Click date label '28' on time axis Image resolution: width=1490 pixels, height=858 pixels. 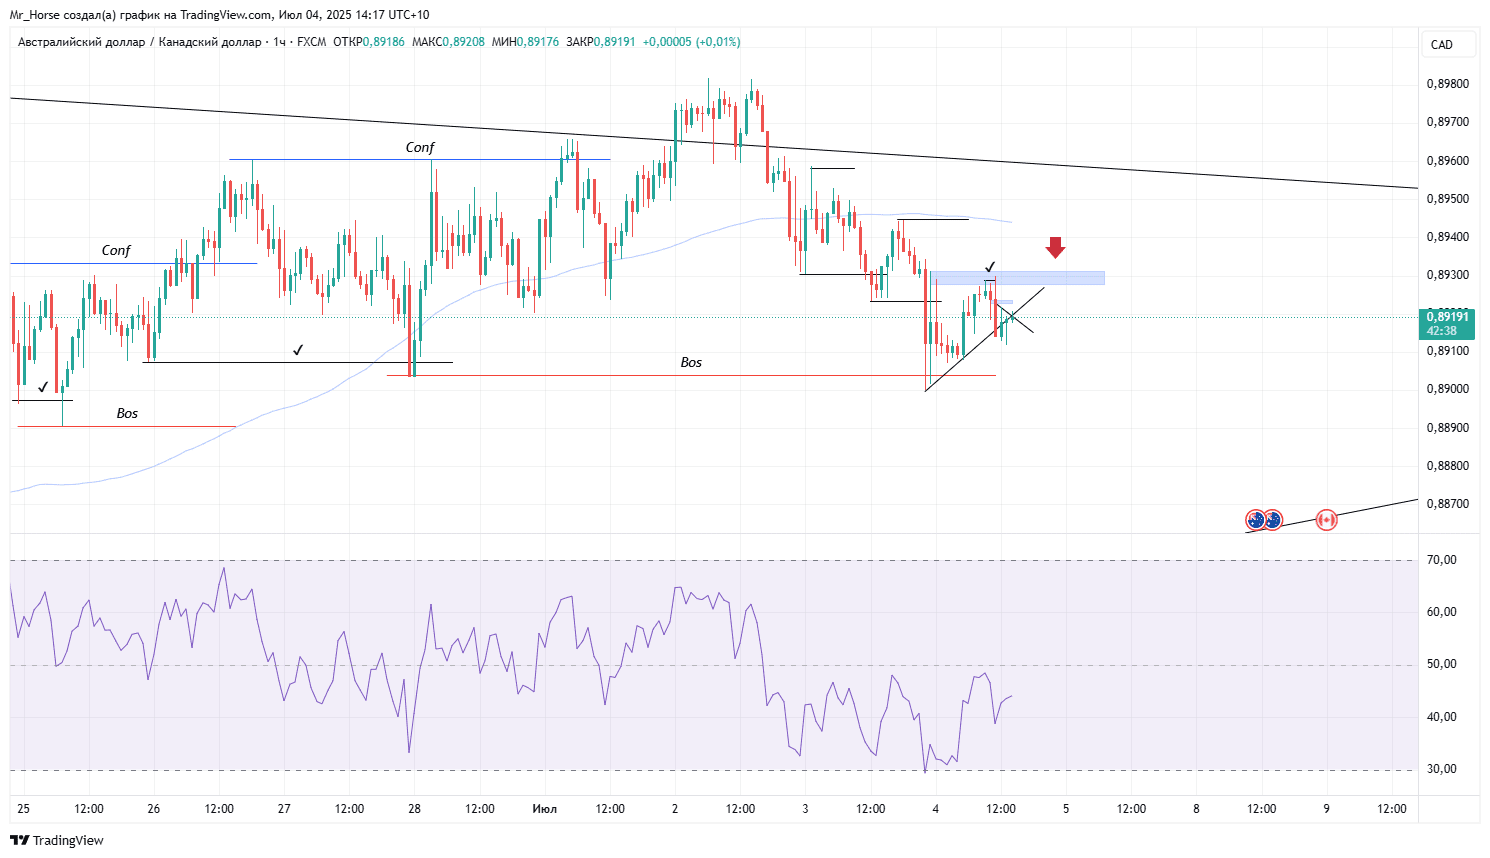414,809
